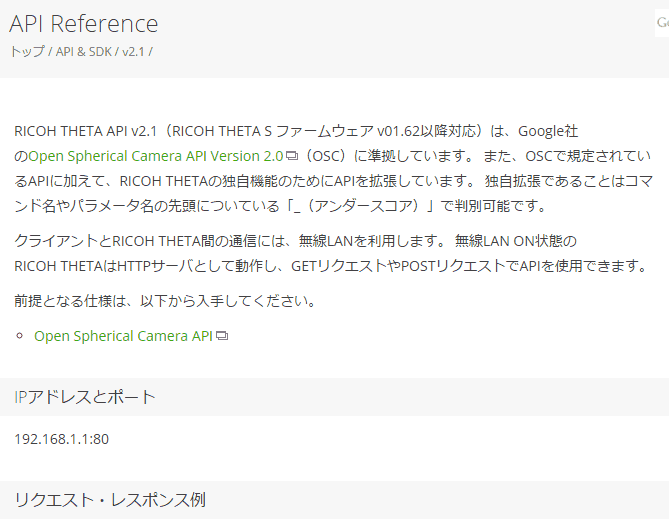Open the Open Spherical Camera API bullet link
Screen dimensions: 669x519
tap(123, 336)
